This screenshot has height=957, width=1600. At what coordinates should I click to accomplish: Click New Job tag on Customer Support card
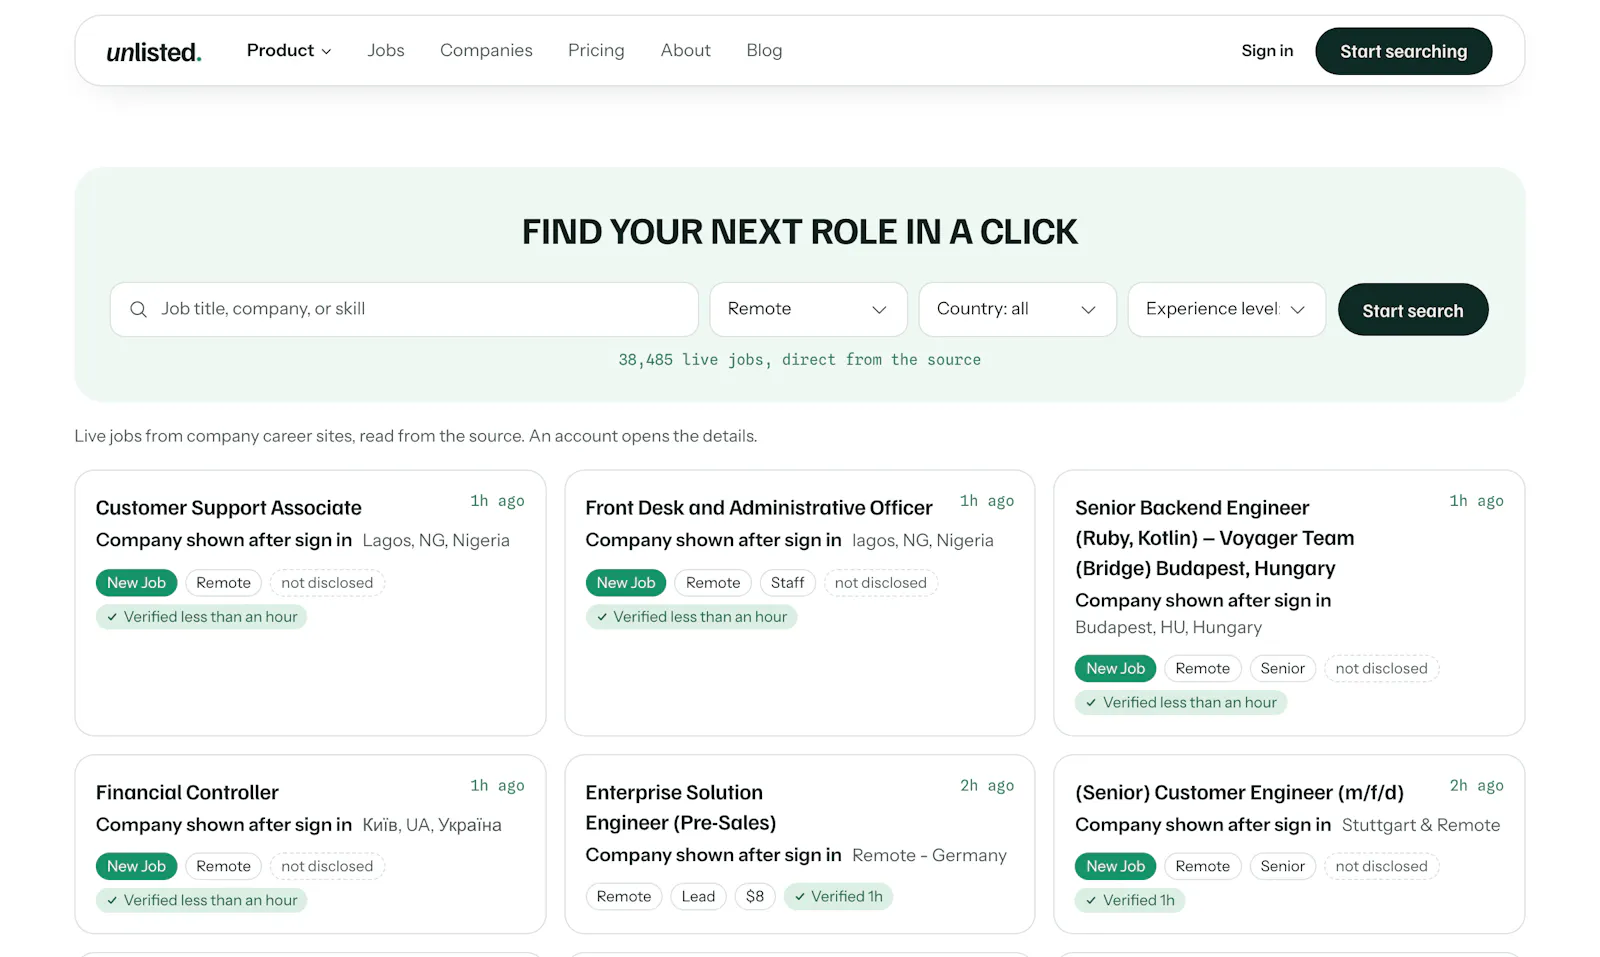[x=137, y=583]
